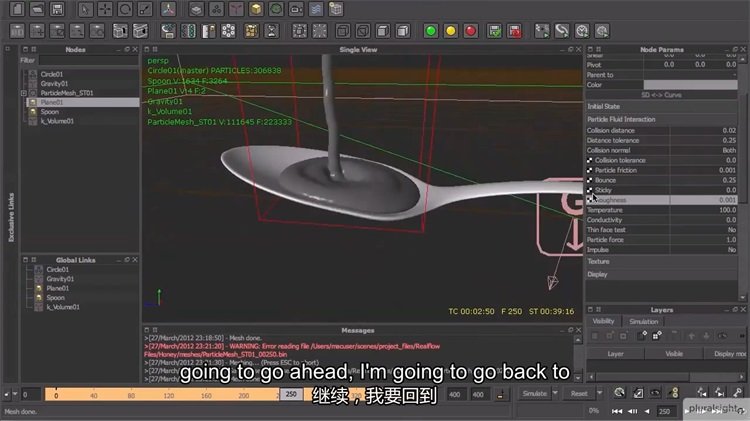Add an object using yellow cube icon

pyautogui.click(x=256, y=9)
